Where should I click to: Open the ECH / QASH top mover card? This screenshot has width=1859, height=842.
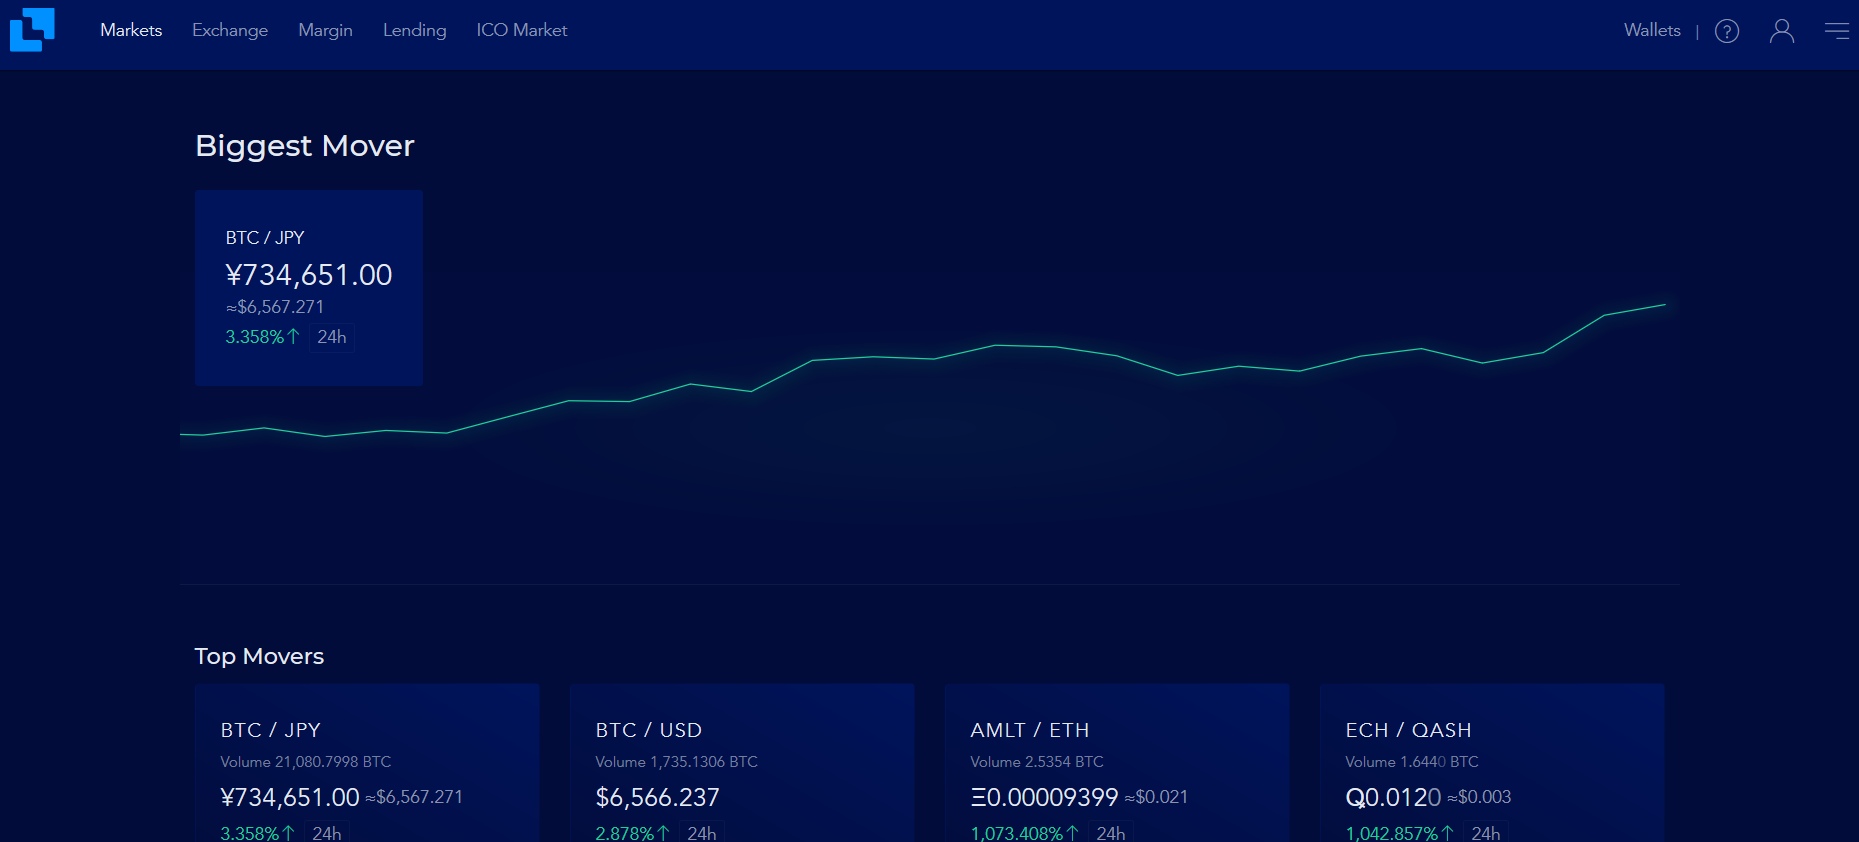(x=1492, y=763)
